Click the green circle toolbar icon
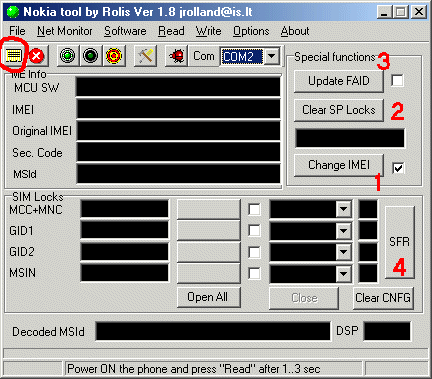432x379 pixels. pyautogui.click(x=67, y=56)
